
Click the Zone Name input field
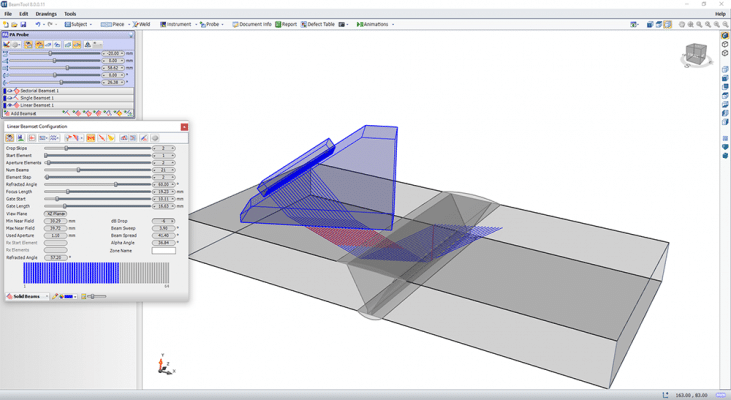click(x=164, y=251)
